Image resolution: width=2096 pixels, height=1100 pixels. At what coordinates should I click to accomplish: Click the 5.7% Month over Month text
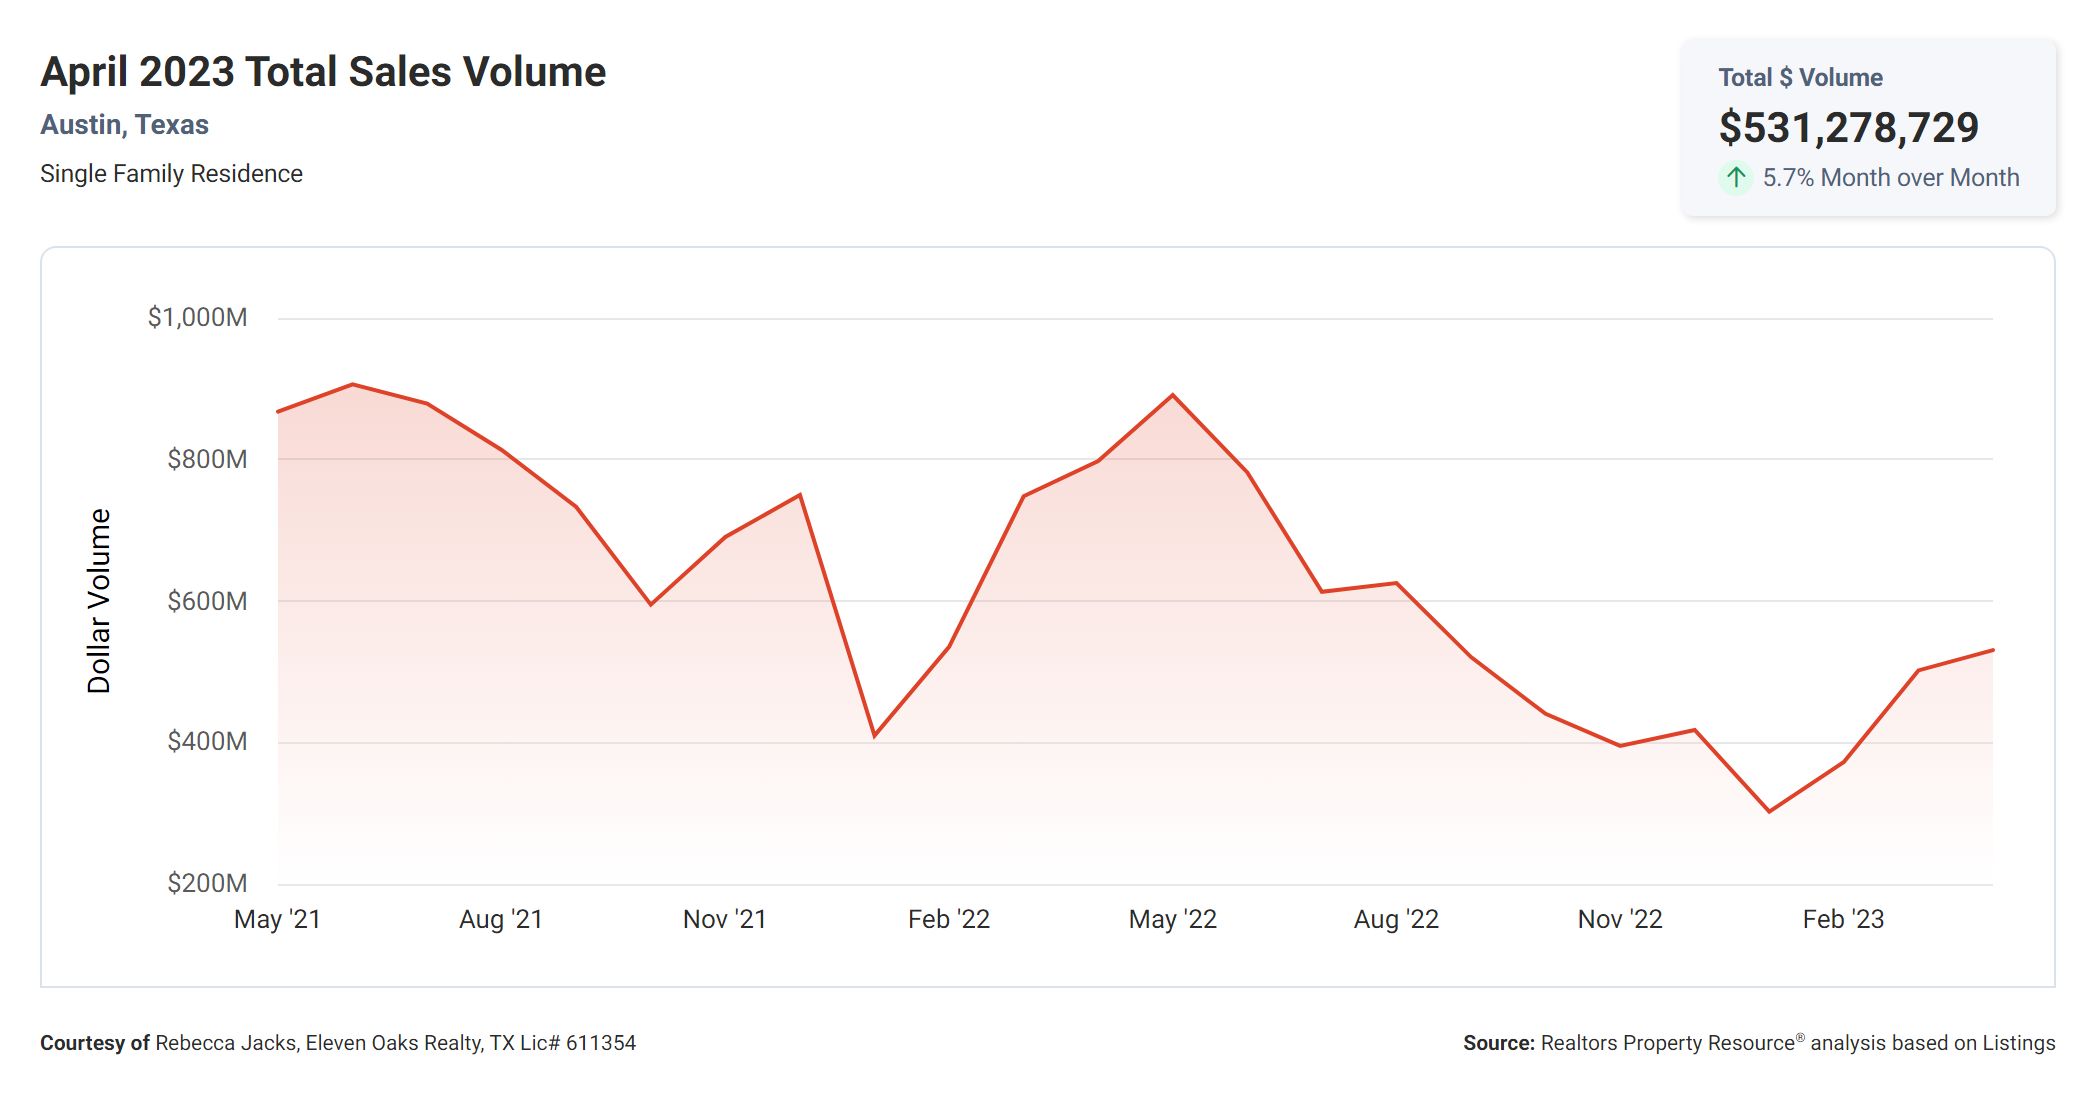pyautogui.click(x=1890, y=178)
